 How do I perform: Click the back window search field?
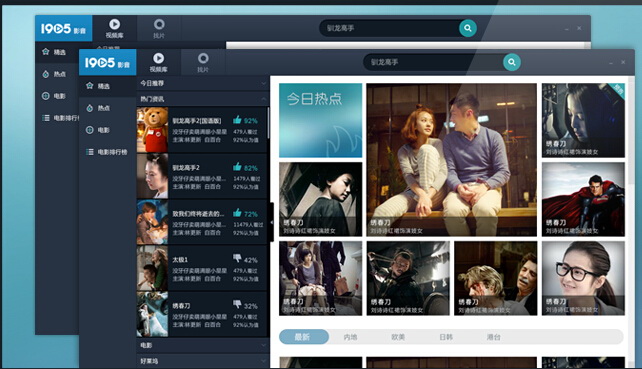(389, 28)
